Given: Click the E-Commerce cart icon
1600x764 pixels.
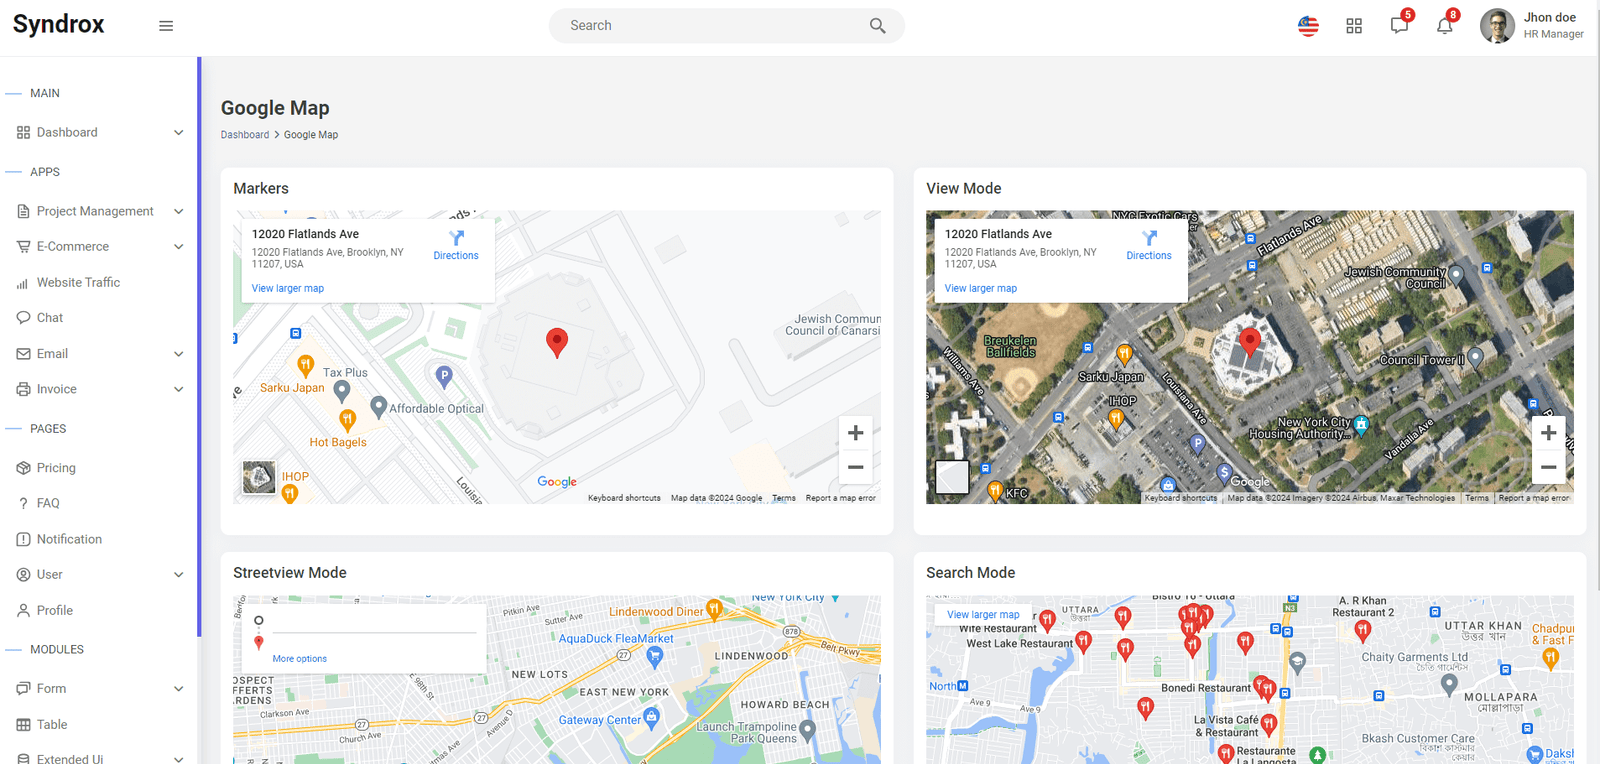Looking at the screenshot, I should point(23,247).
